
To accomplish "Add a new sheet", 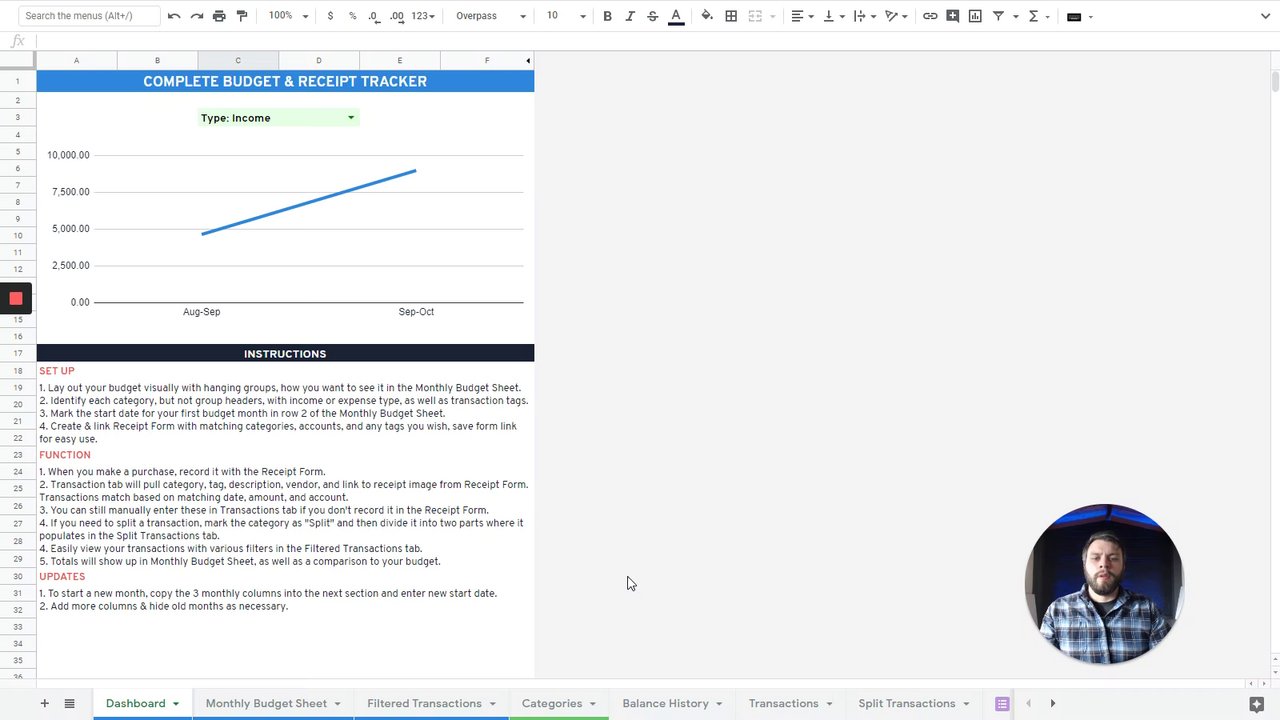I will coord(44,703).
